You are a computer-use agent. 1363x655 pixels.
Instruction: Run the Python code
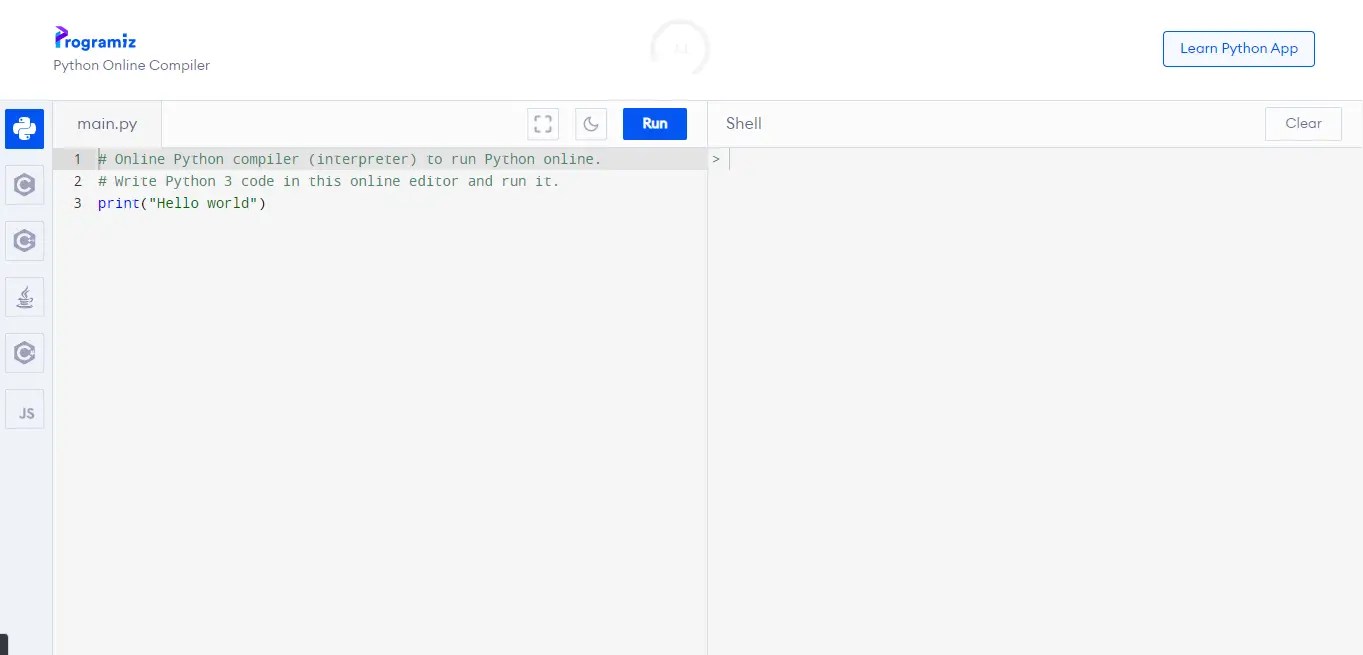coord(655,124)
